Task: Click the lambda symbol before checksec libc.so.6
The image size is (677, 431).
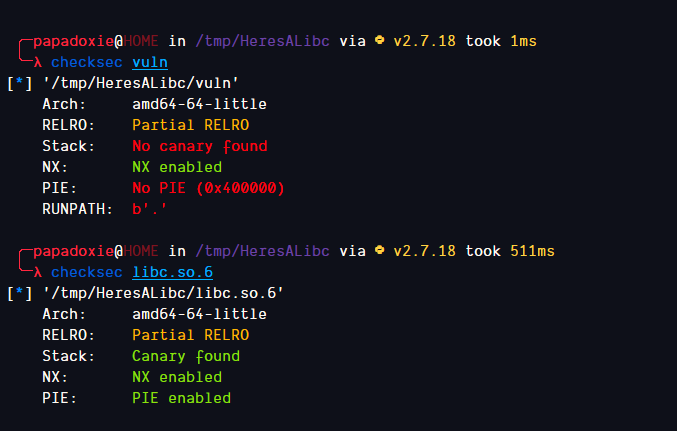Action: coord(38,273)
